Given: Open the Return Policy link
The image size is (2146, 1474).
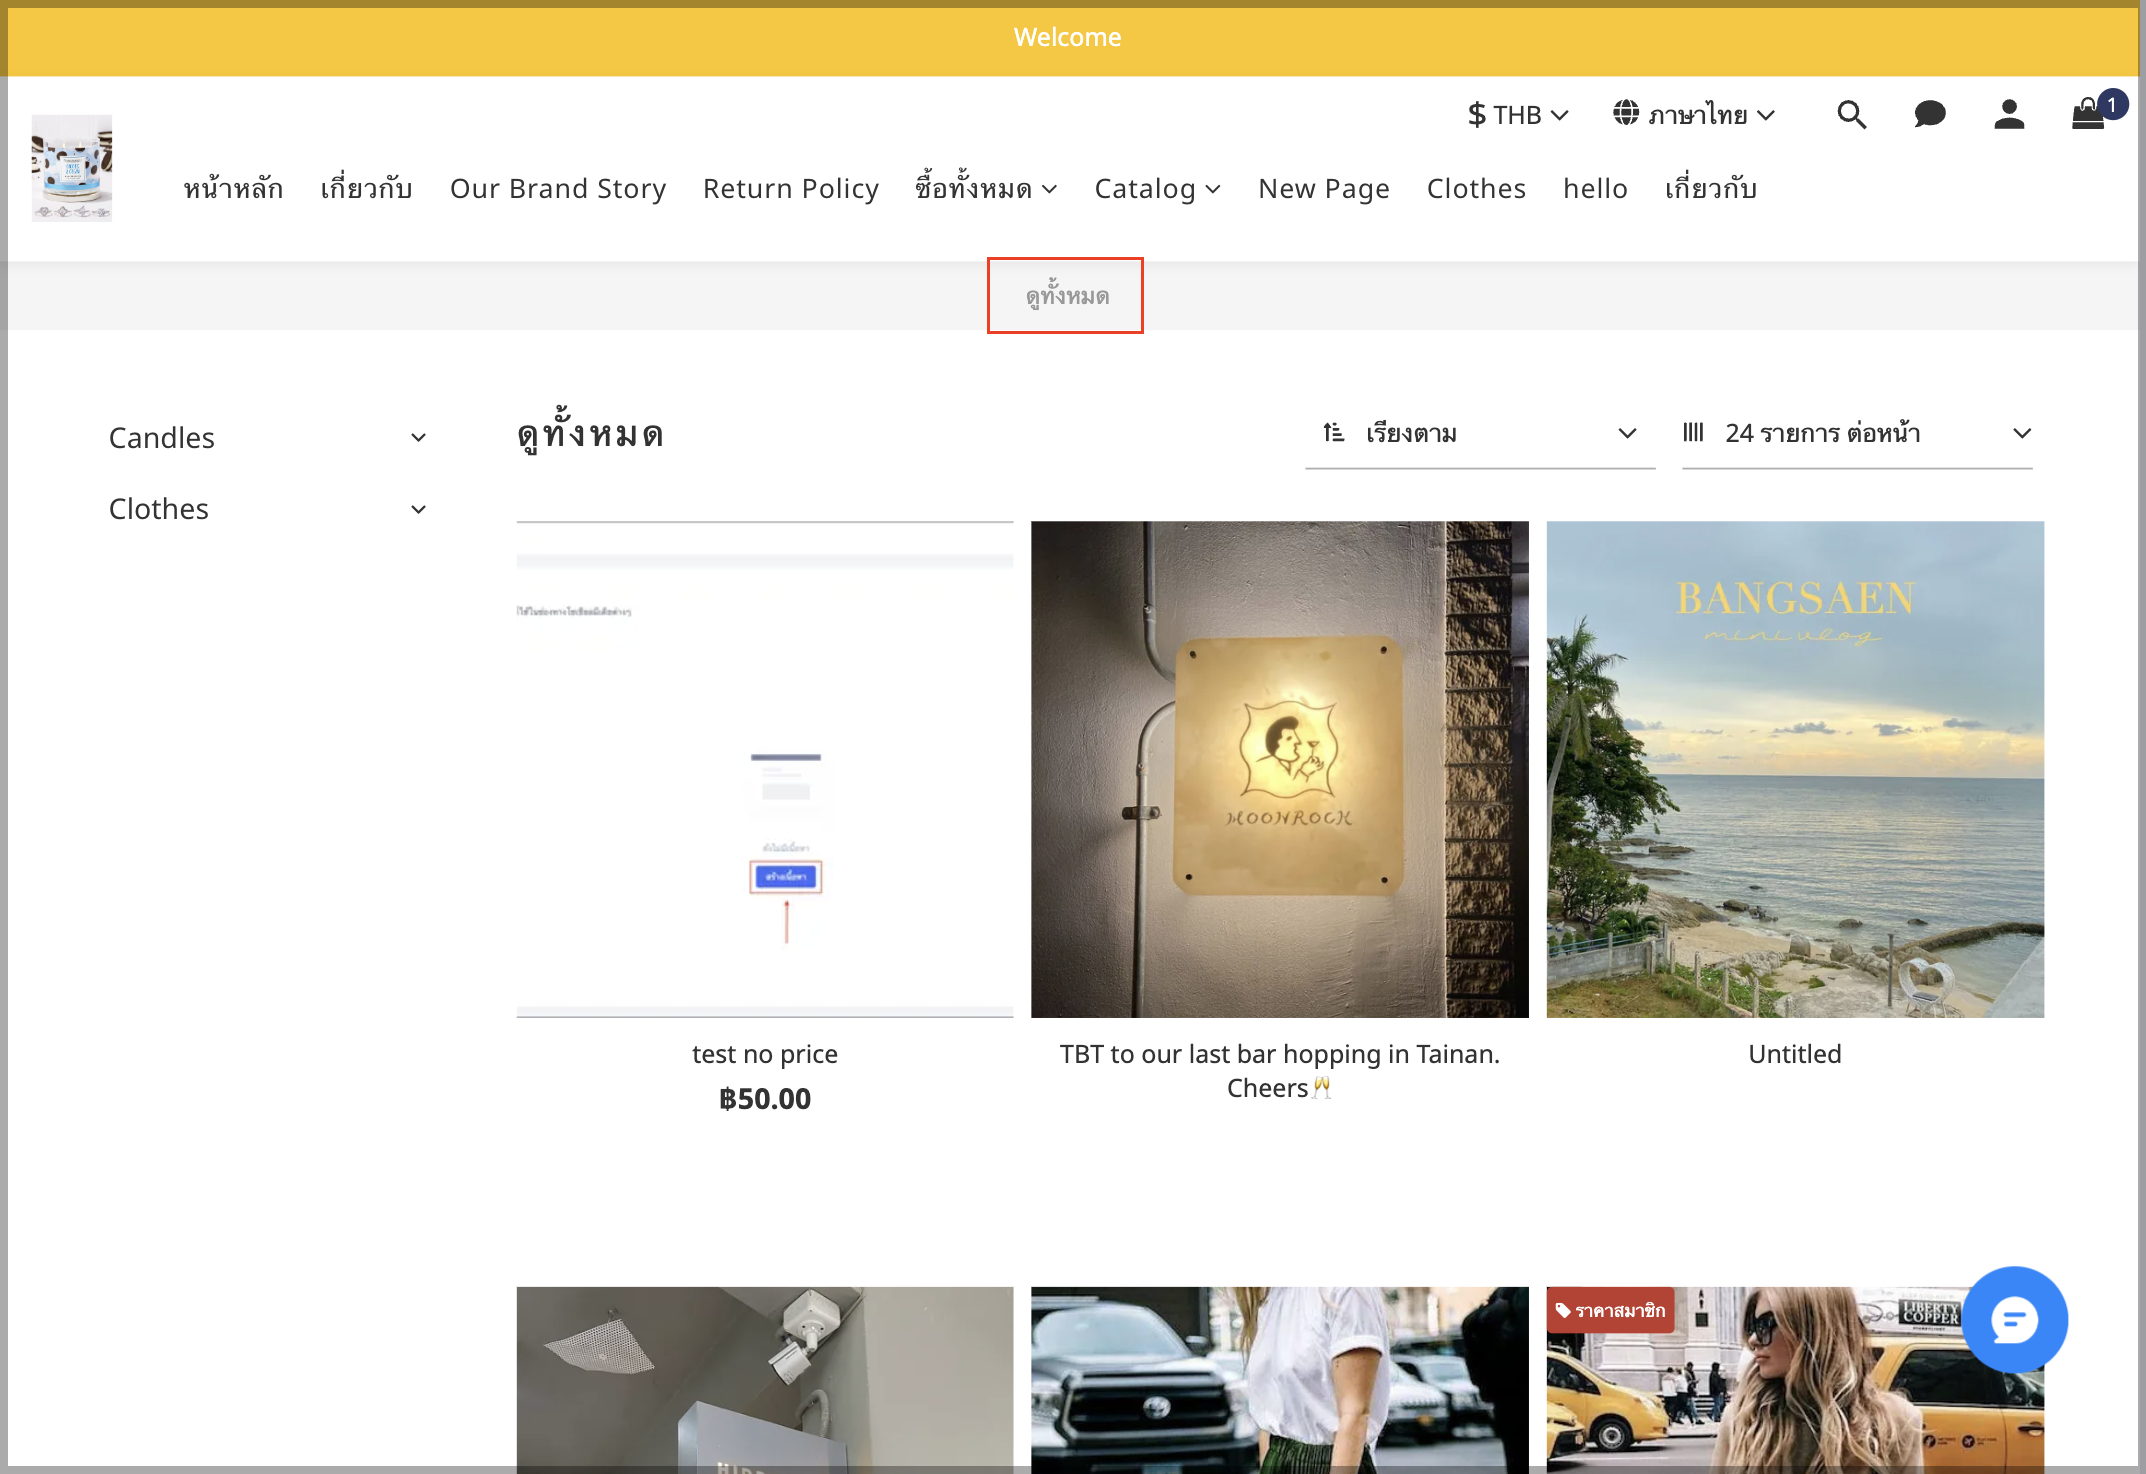Looking at the screenshot, I should (791, 189).
